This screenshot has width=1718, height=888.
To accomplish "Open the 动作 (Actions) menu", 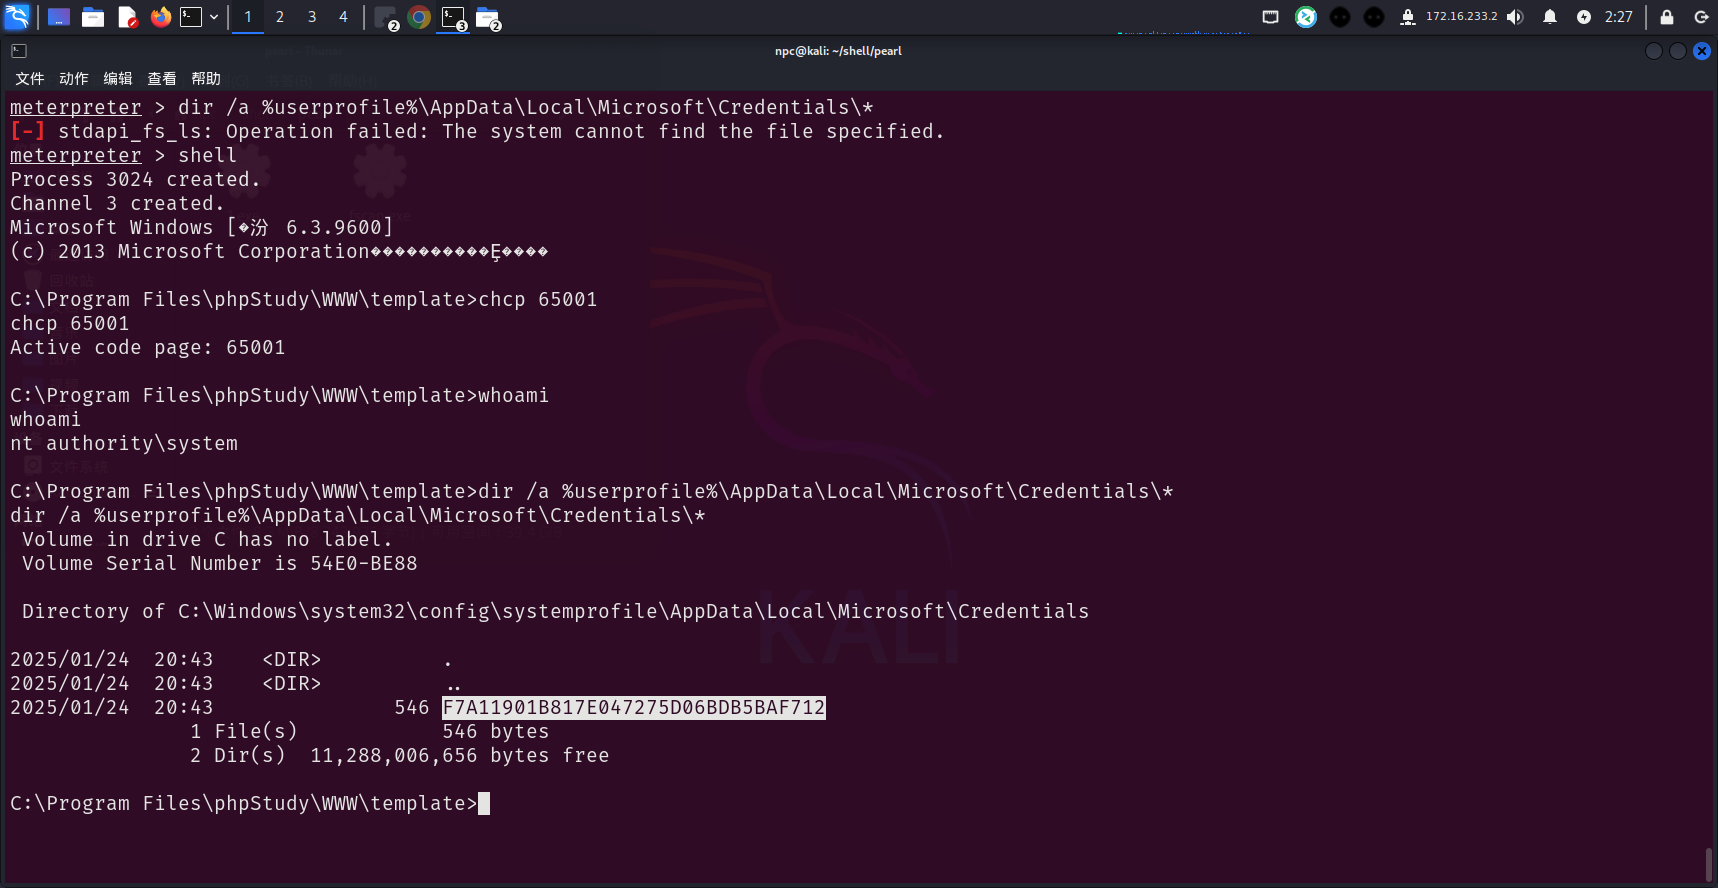I will pyautogui.click(x=74, y=78).
